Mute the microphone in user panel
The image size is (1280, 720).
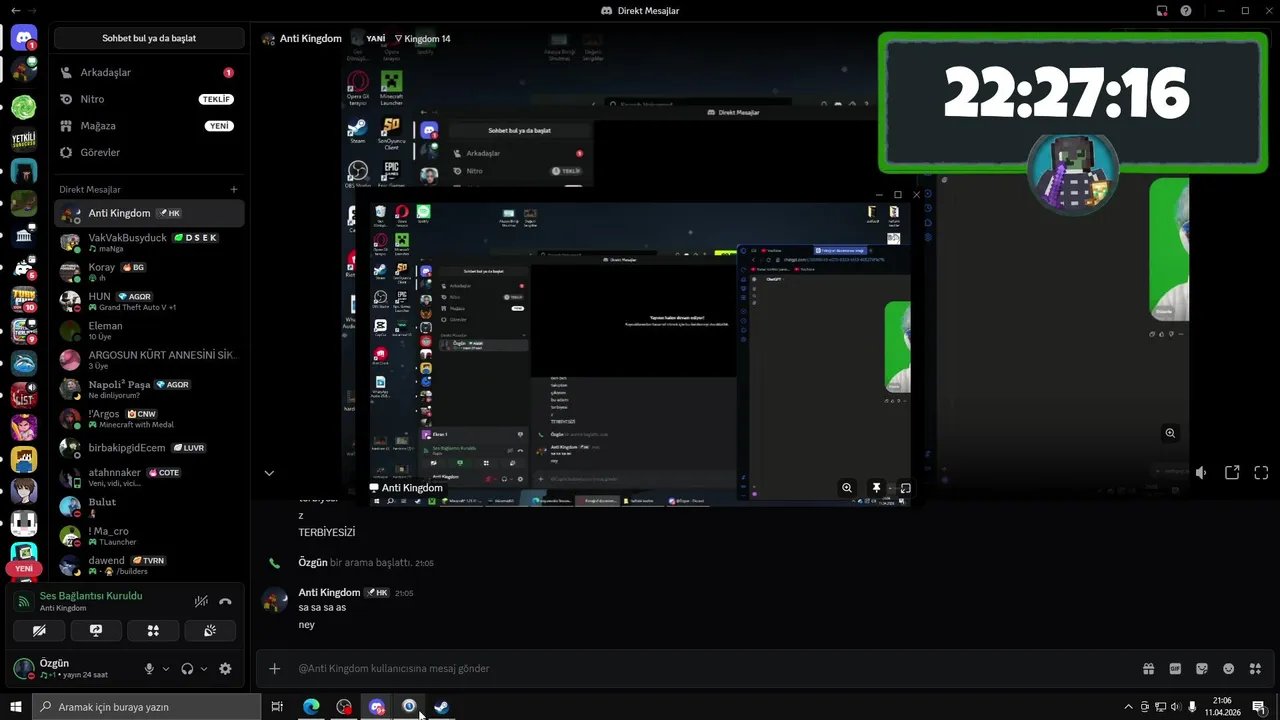point(149,669)
